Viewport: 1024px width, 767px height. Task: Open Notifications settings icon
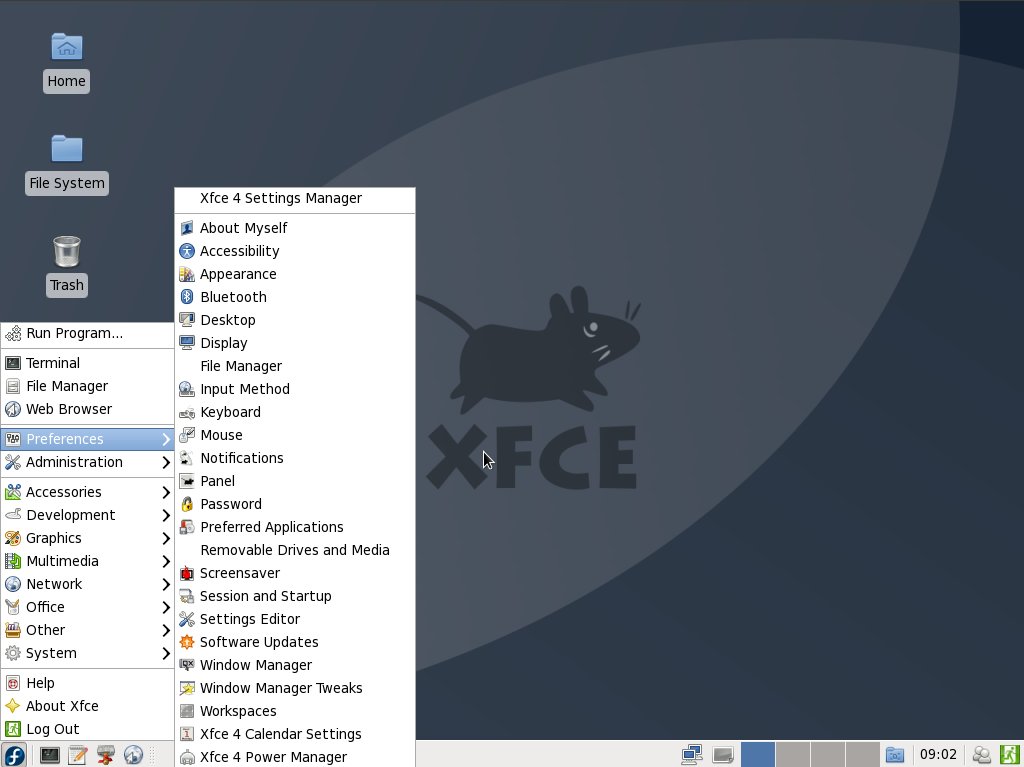[x=187, y=458]
